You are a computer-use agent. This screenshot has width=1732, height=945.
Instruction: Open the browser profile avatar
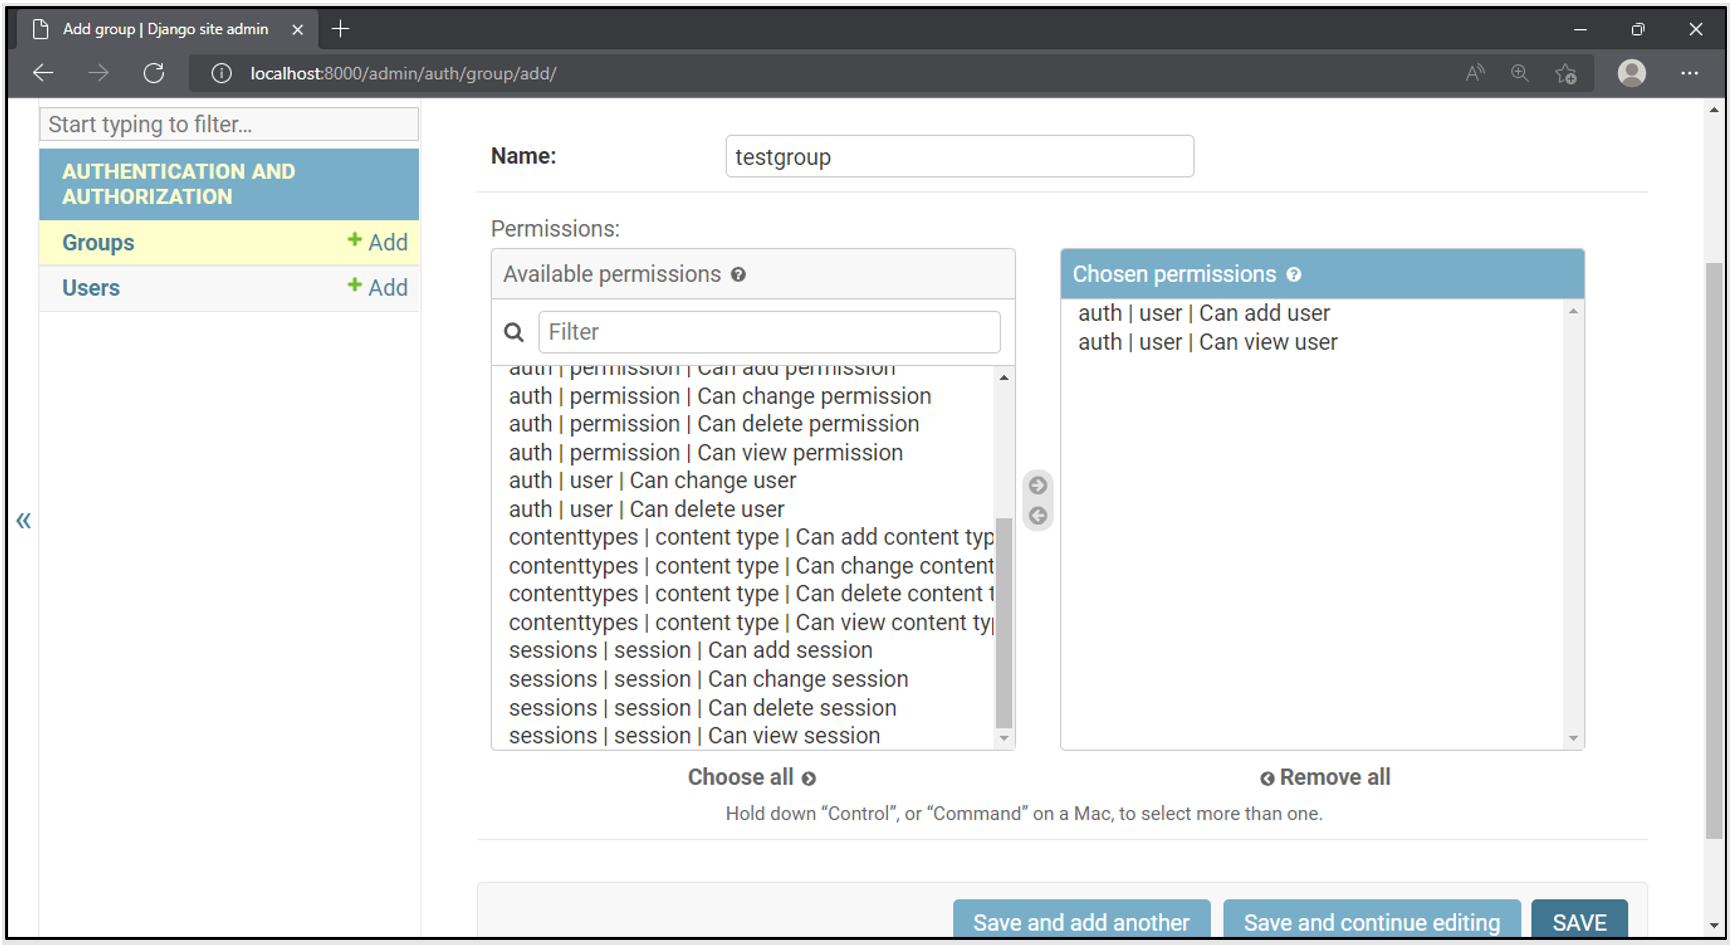(1631, 73)
